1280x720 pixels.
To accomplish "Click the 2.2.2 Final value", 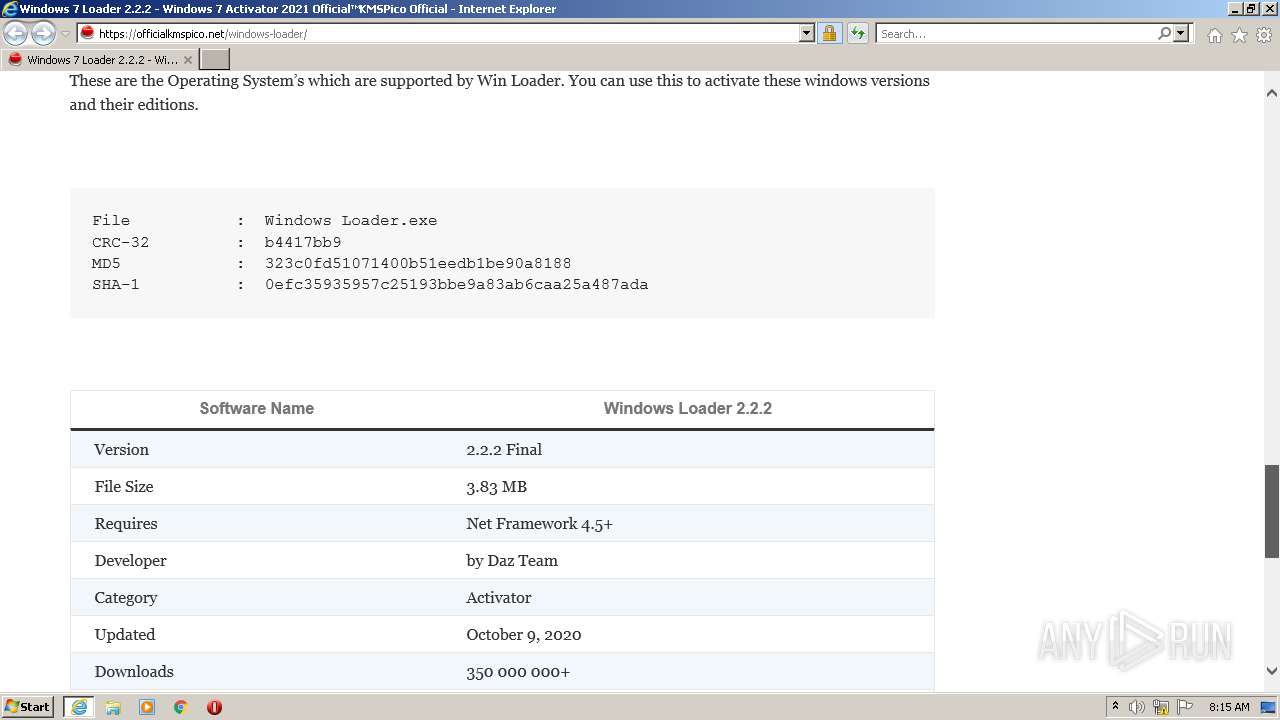I will [x=504, y=449].
